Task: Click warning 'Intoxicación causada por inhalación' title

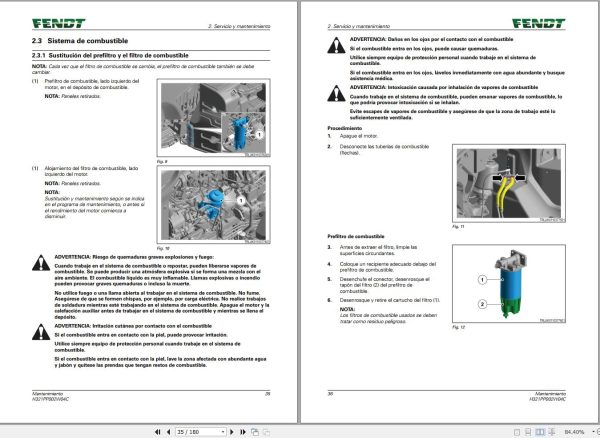Action: 444,87
